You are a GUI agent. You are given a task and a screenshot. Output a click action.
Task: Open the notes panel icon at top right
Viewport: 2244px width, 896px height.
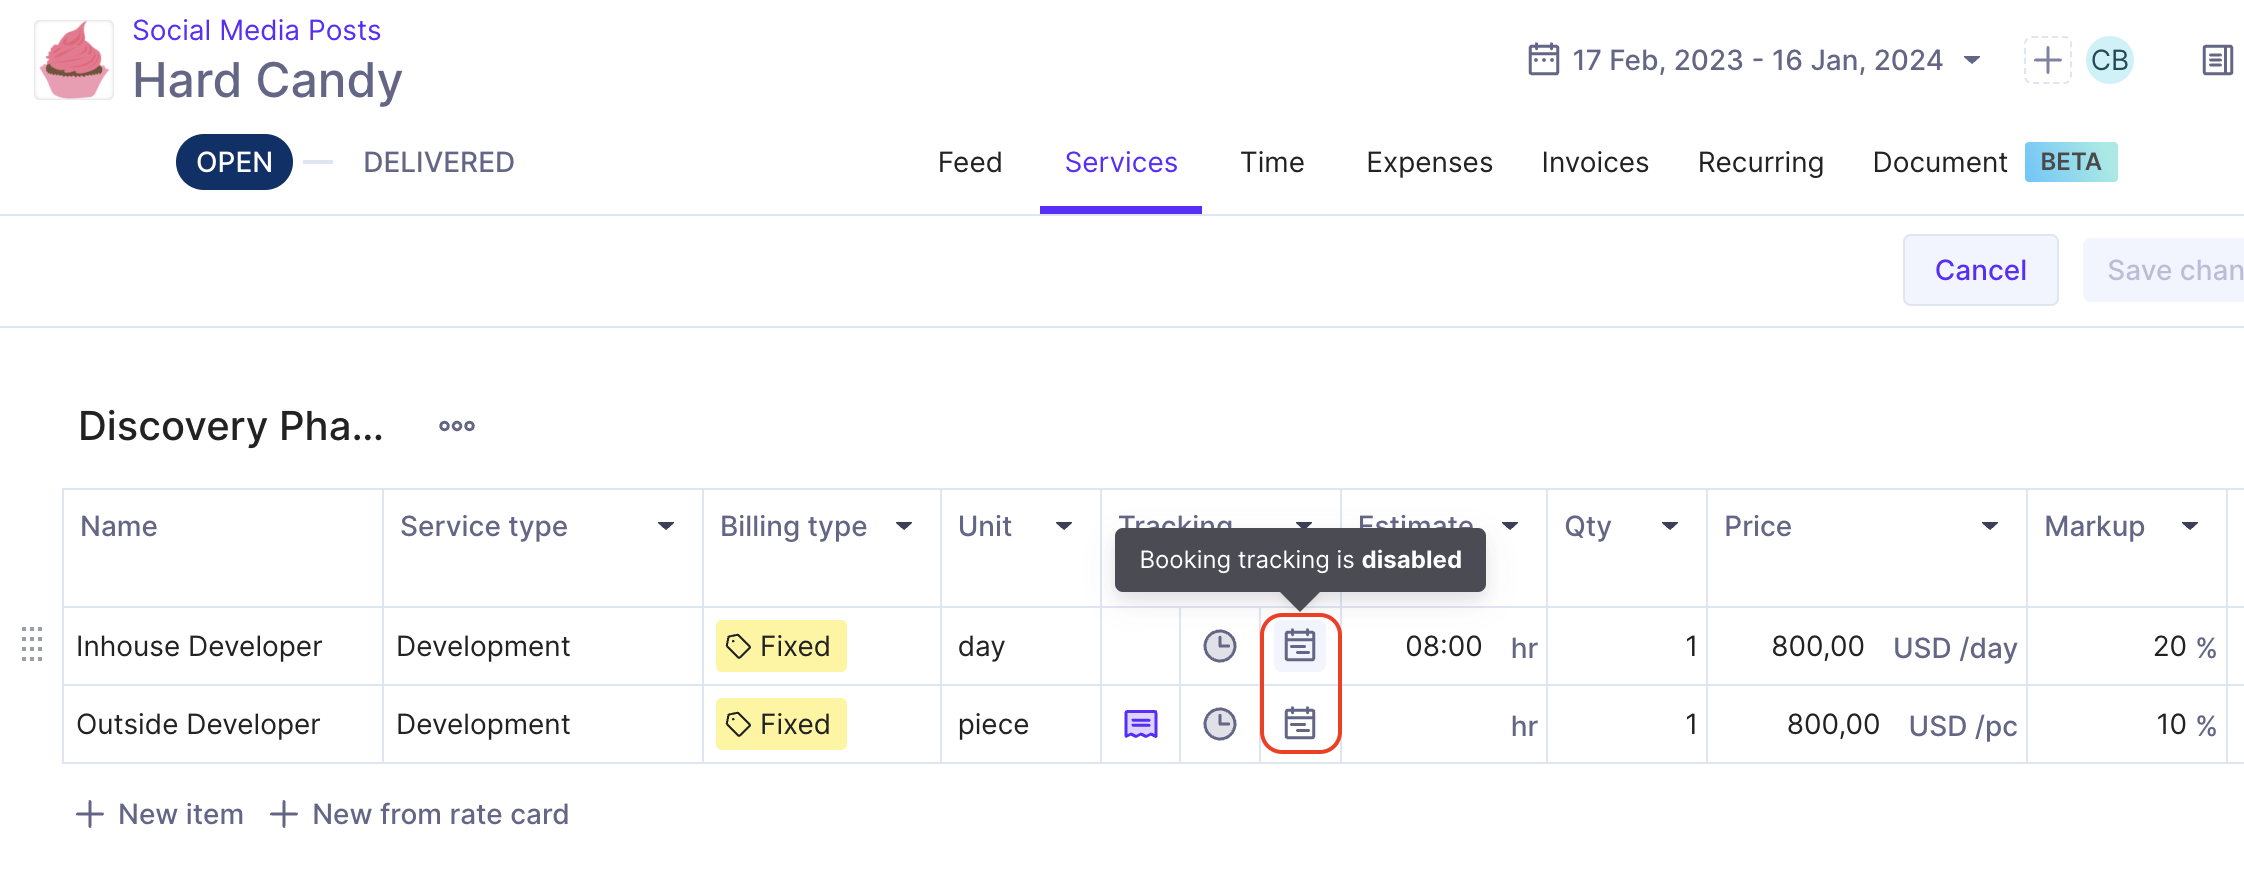[x=2217, y=60]
